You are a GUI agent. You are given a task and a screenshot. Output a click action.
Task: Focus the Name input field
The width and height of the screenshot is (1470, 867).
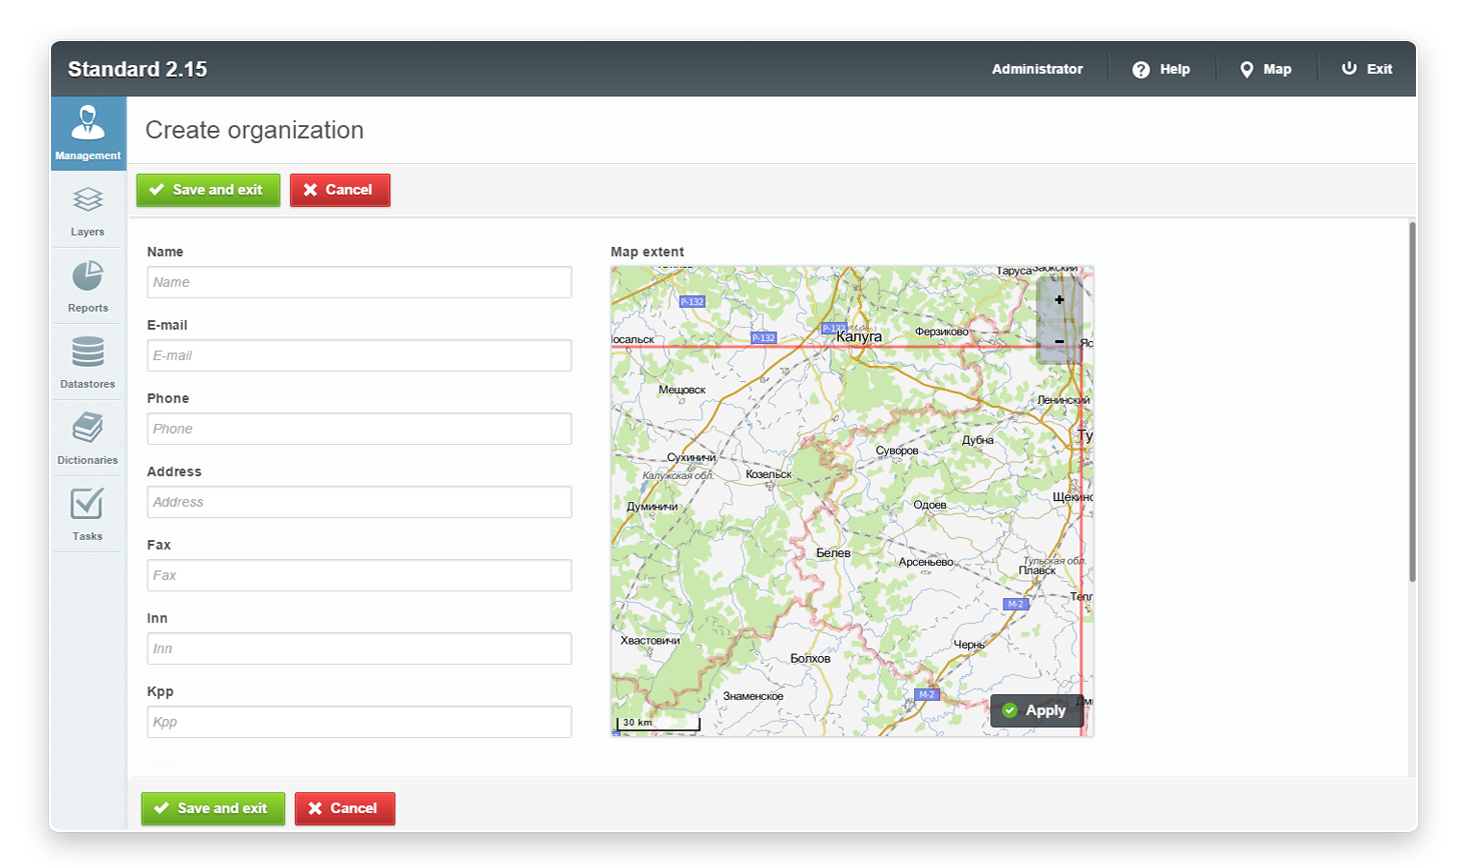point(359,283)
